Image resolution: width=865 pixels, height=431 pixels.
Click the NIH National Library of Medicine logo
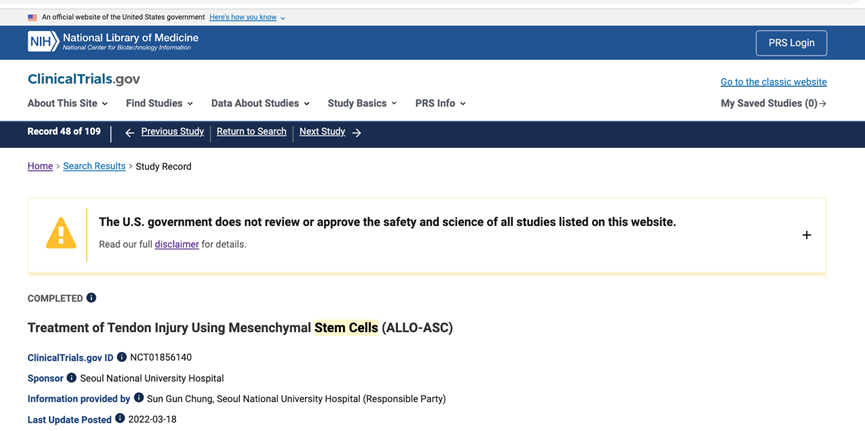pyautogui.click(x=113, y=41)
